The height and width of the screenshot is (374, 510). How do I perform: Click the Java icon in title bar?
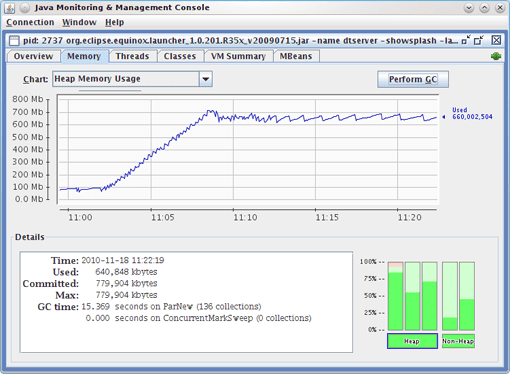tap(9, 8)
